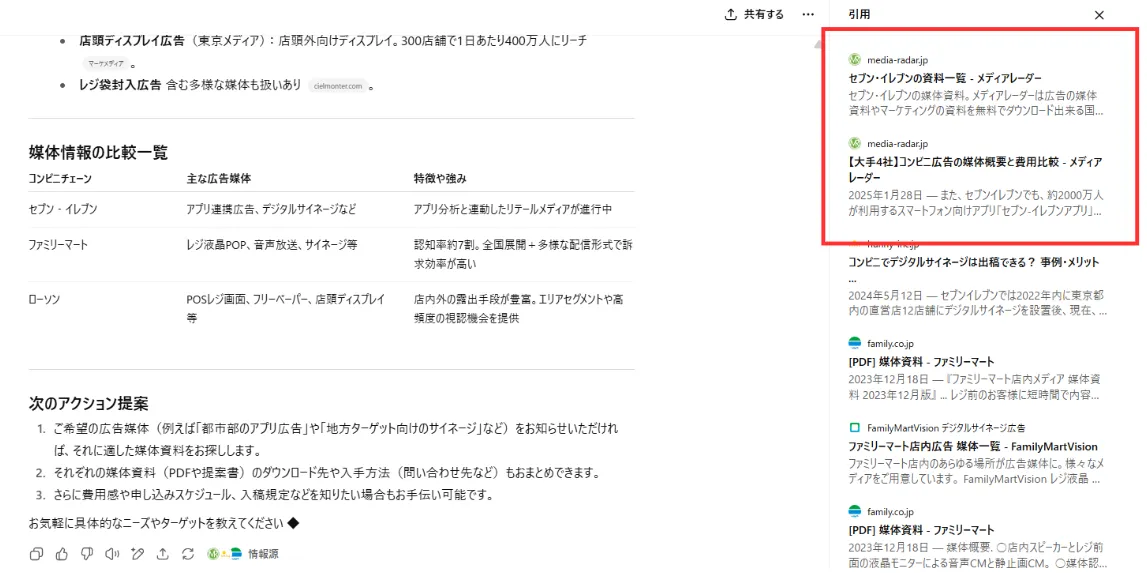Click the 次のアクション提案 heading
1147x573 pixels.
[89, 403]
